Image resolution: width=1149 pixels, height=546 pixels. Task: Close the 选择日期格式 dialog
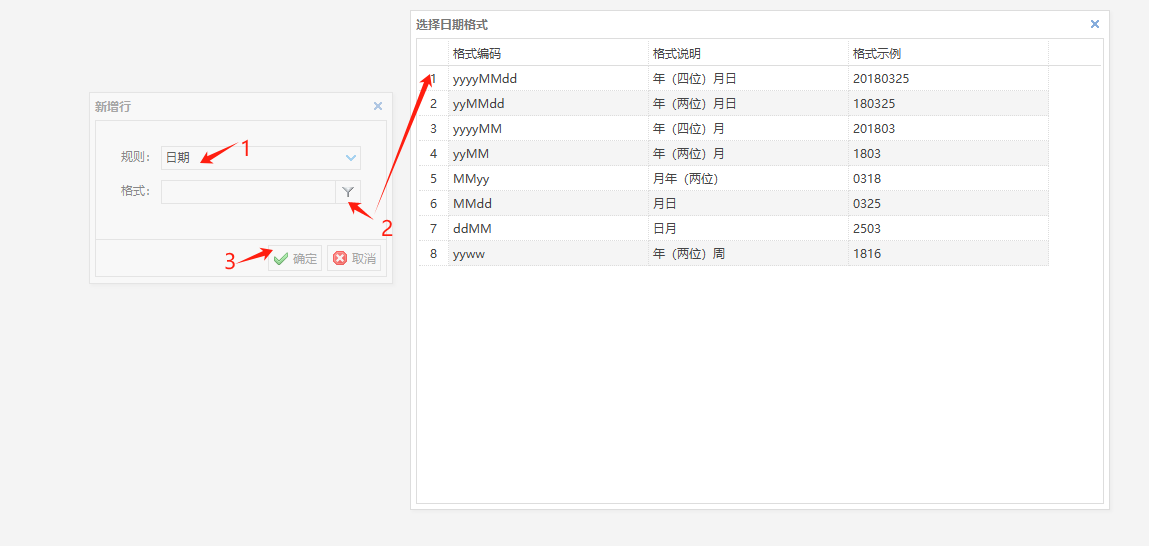(x=1095, y=24)
